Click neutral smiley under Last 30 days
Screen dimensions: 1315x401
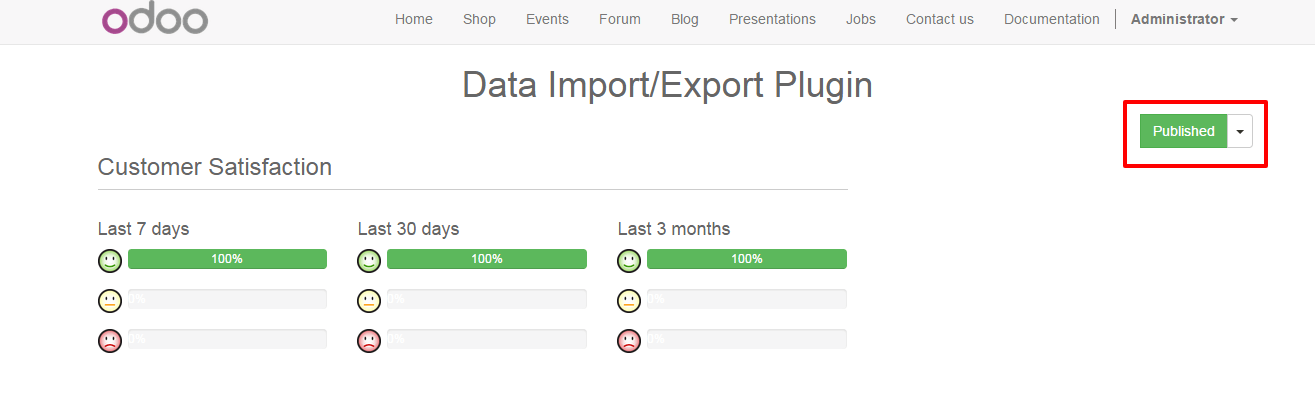click(x=369, y=301)
